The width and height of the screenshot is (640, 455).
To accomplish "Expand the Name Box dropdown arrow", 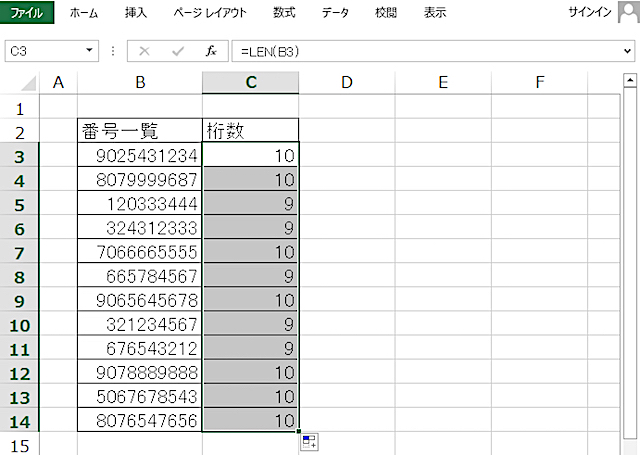I will pos(90,50).
